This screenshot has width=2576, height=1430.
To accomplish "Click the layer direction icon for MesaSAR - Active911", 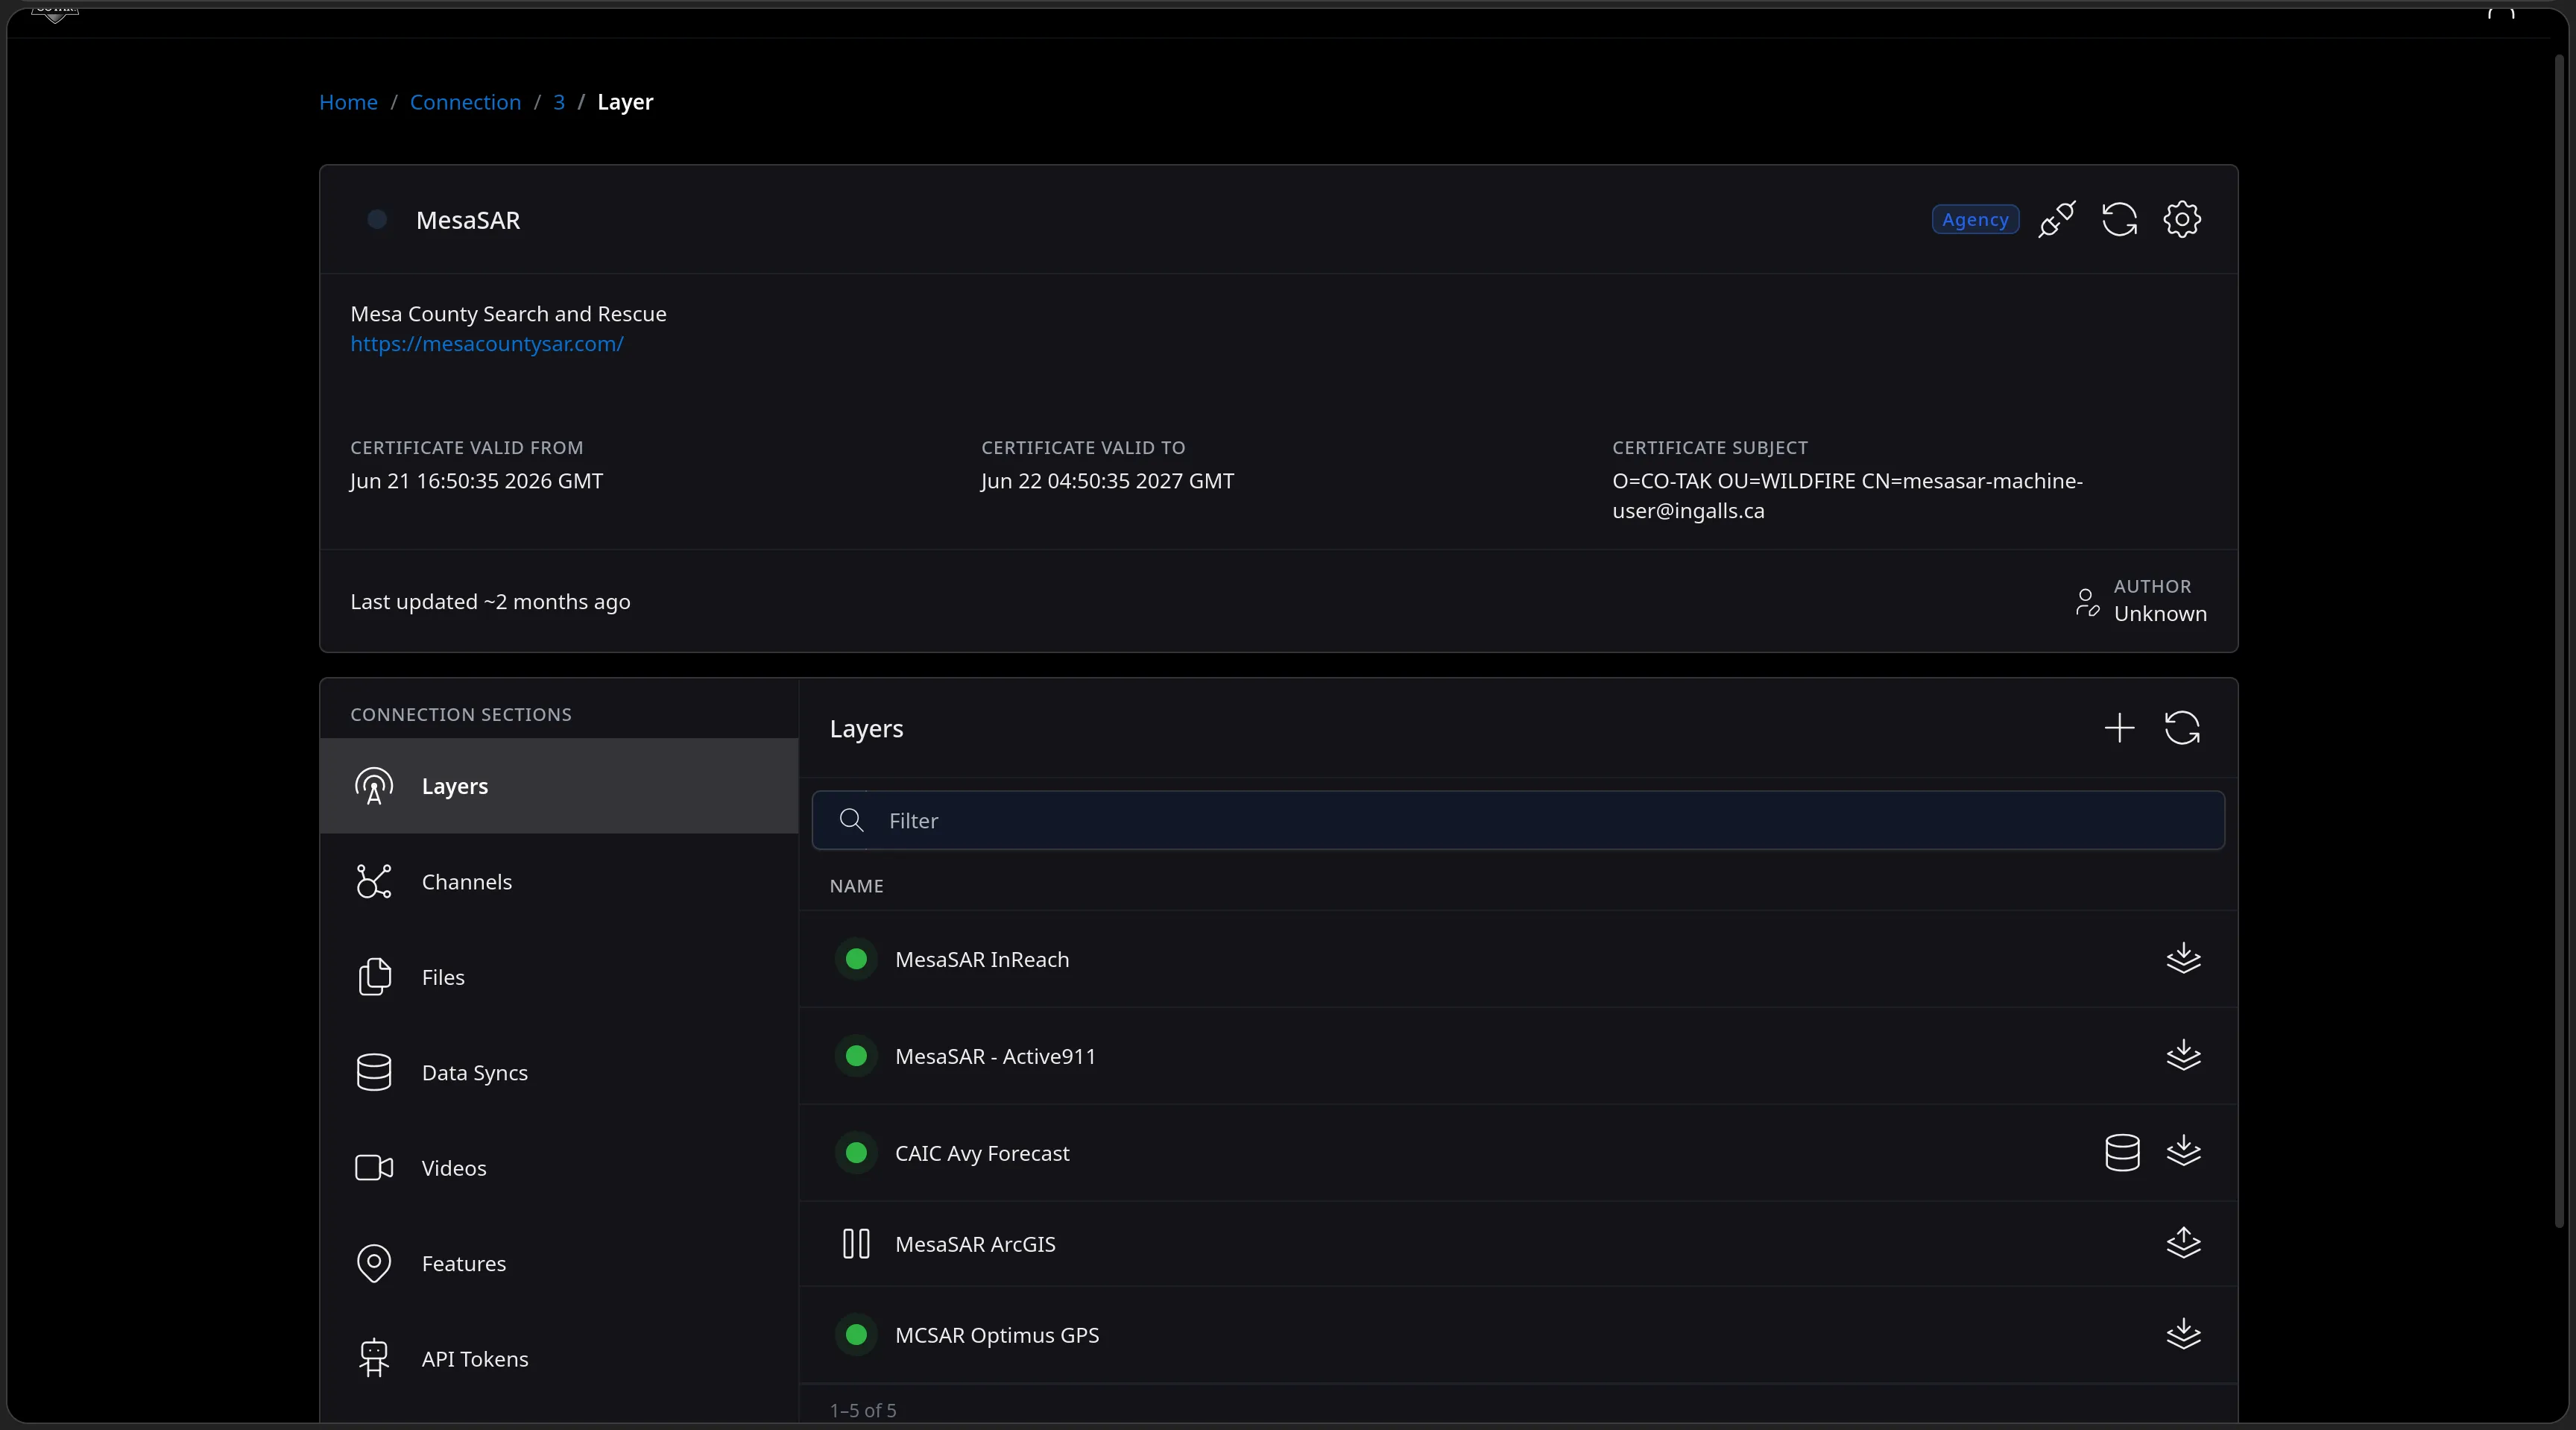I will click(2183, 1055).
